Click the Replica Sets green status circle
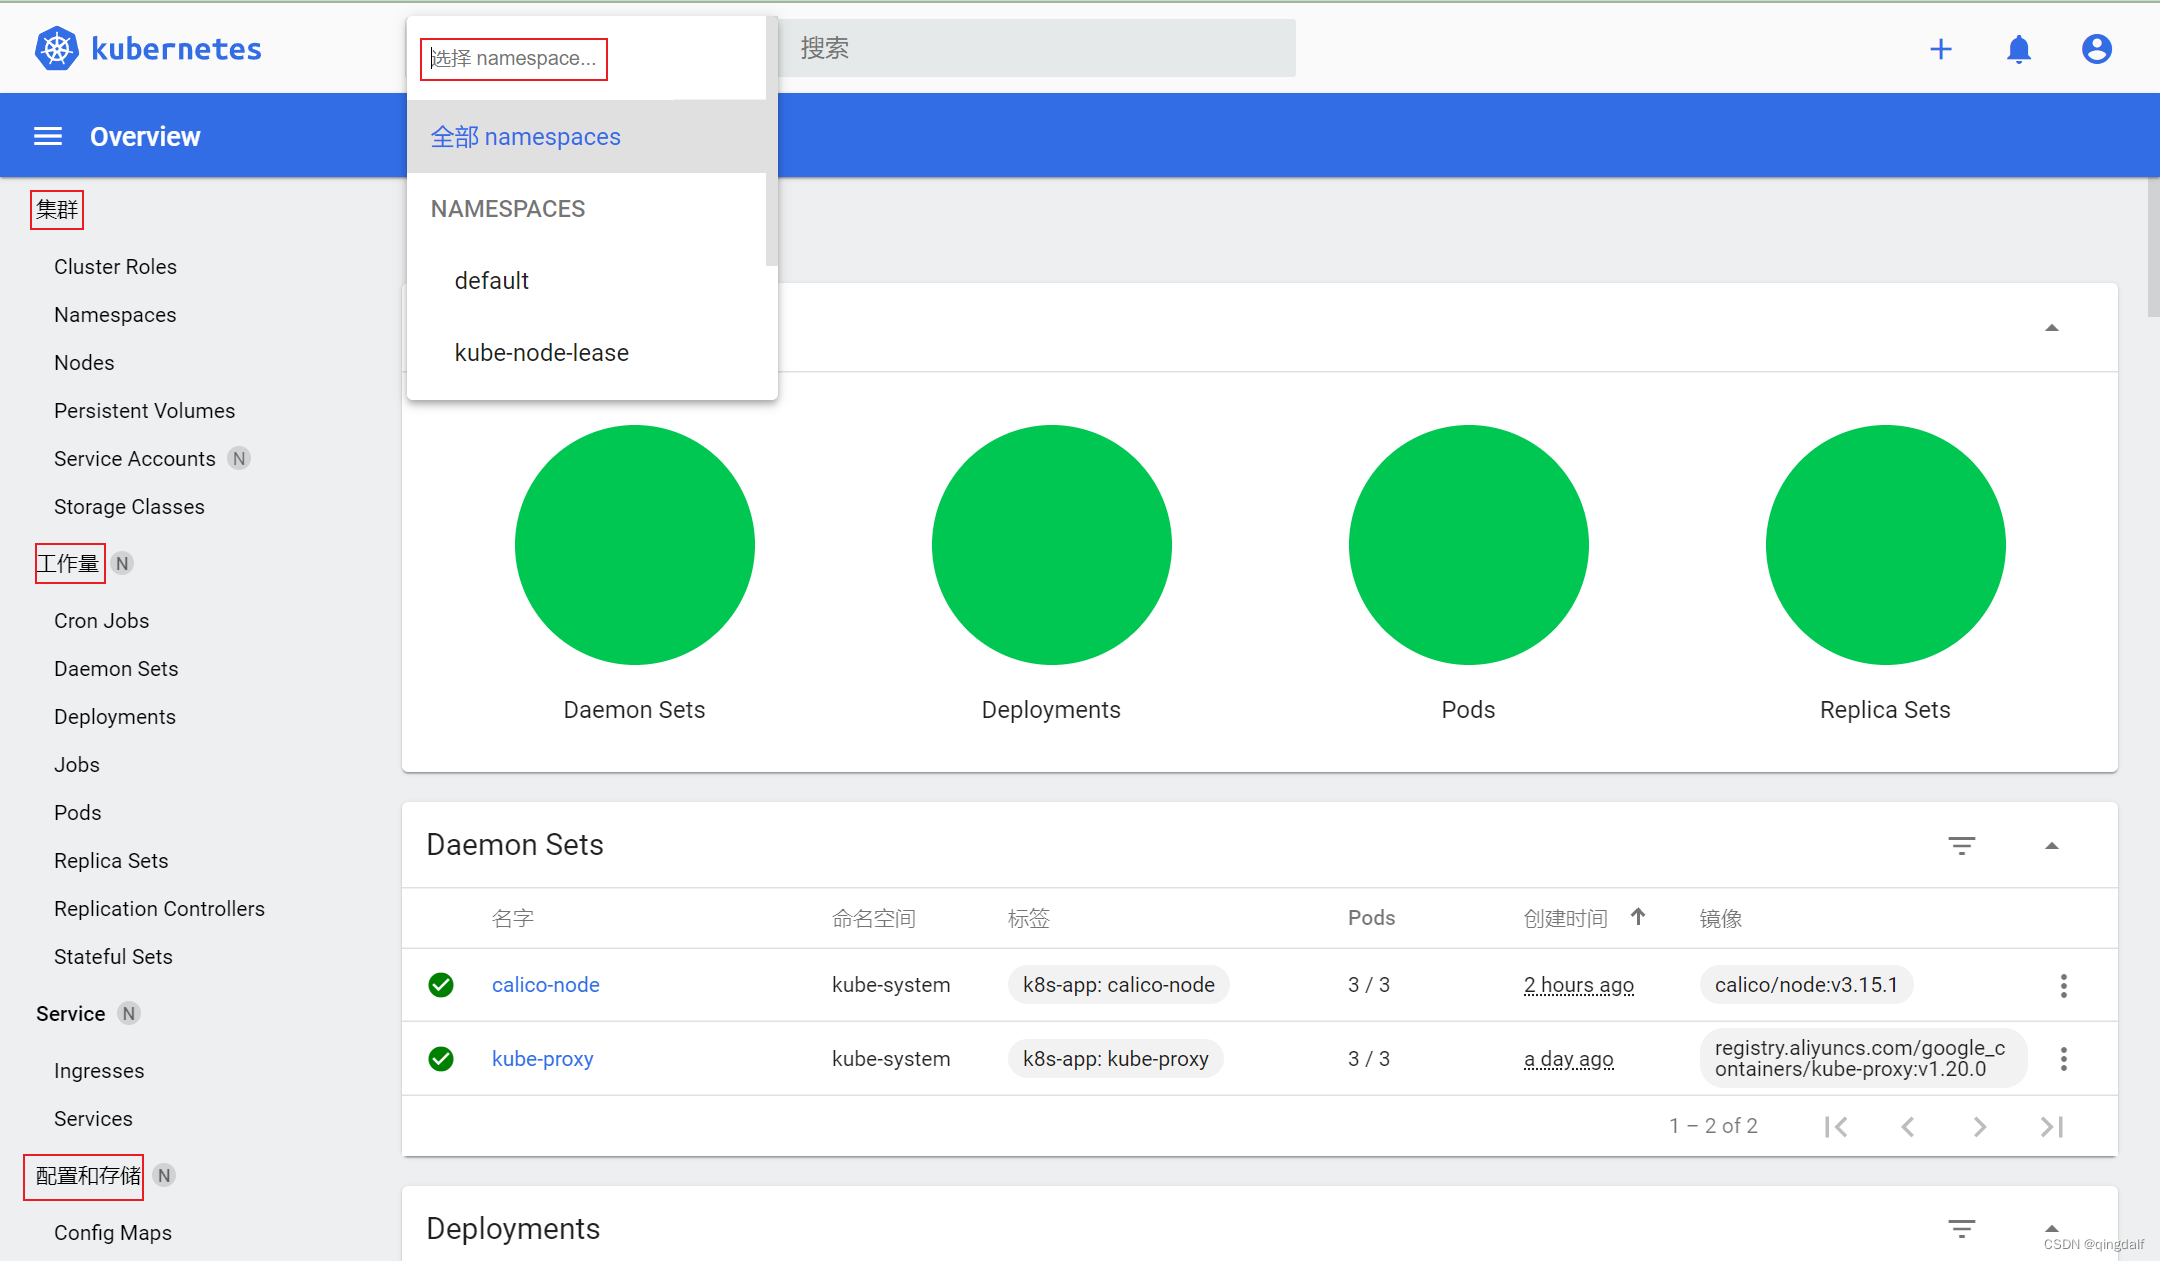 click(x=1886, y=545)
